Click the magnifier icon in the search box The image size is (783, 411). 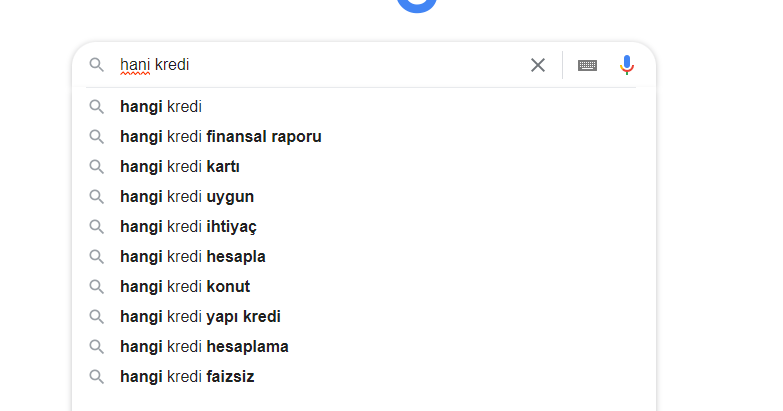[96, 65]
